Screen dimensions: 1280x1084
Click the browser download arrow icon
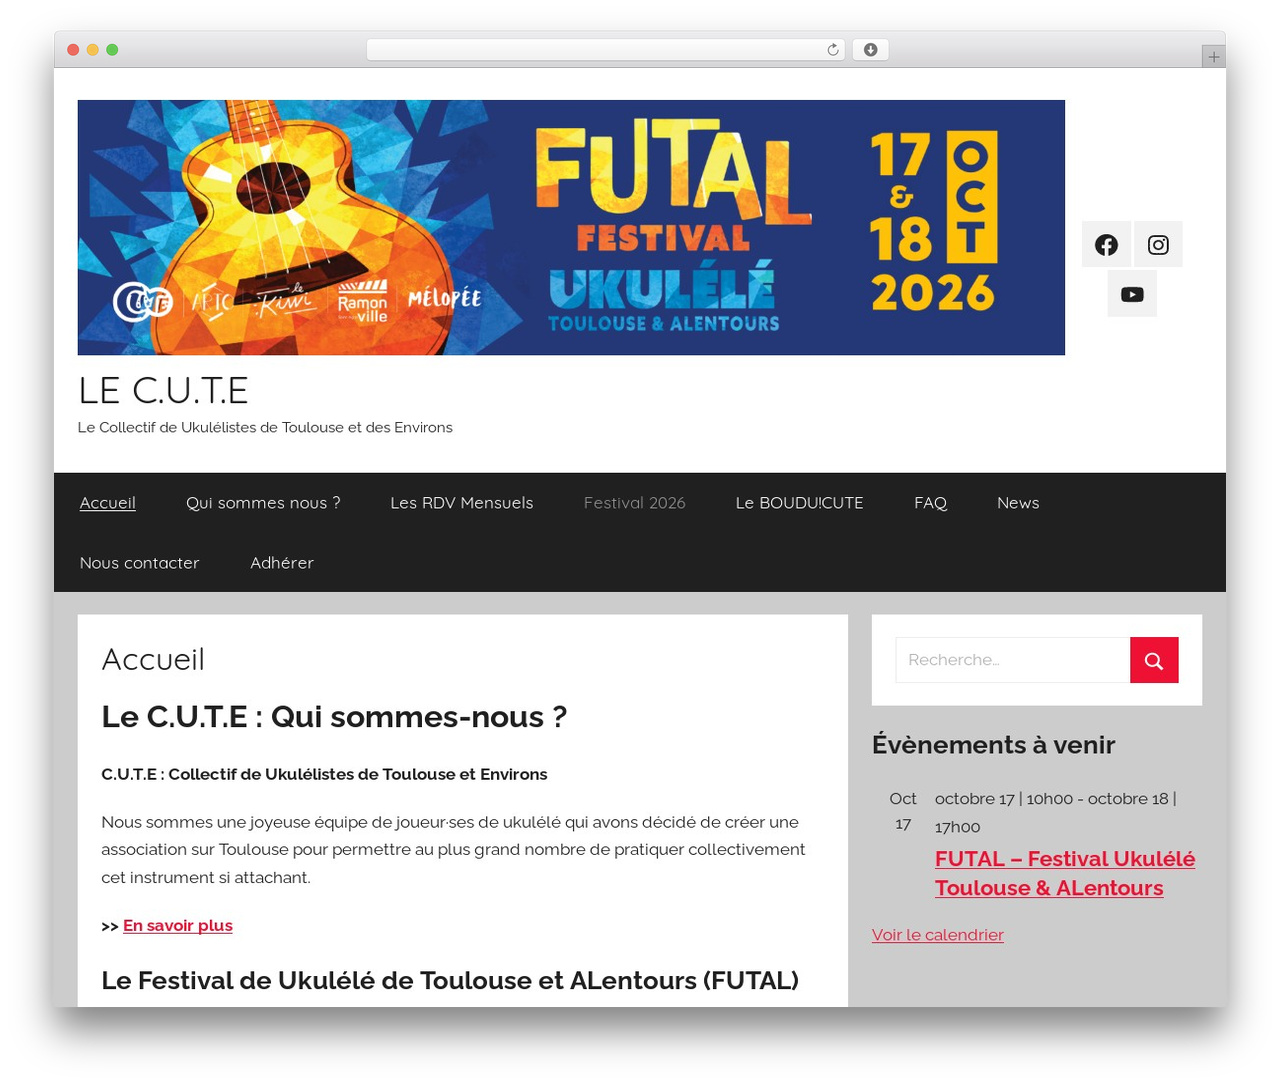tap(870, 50)
